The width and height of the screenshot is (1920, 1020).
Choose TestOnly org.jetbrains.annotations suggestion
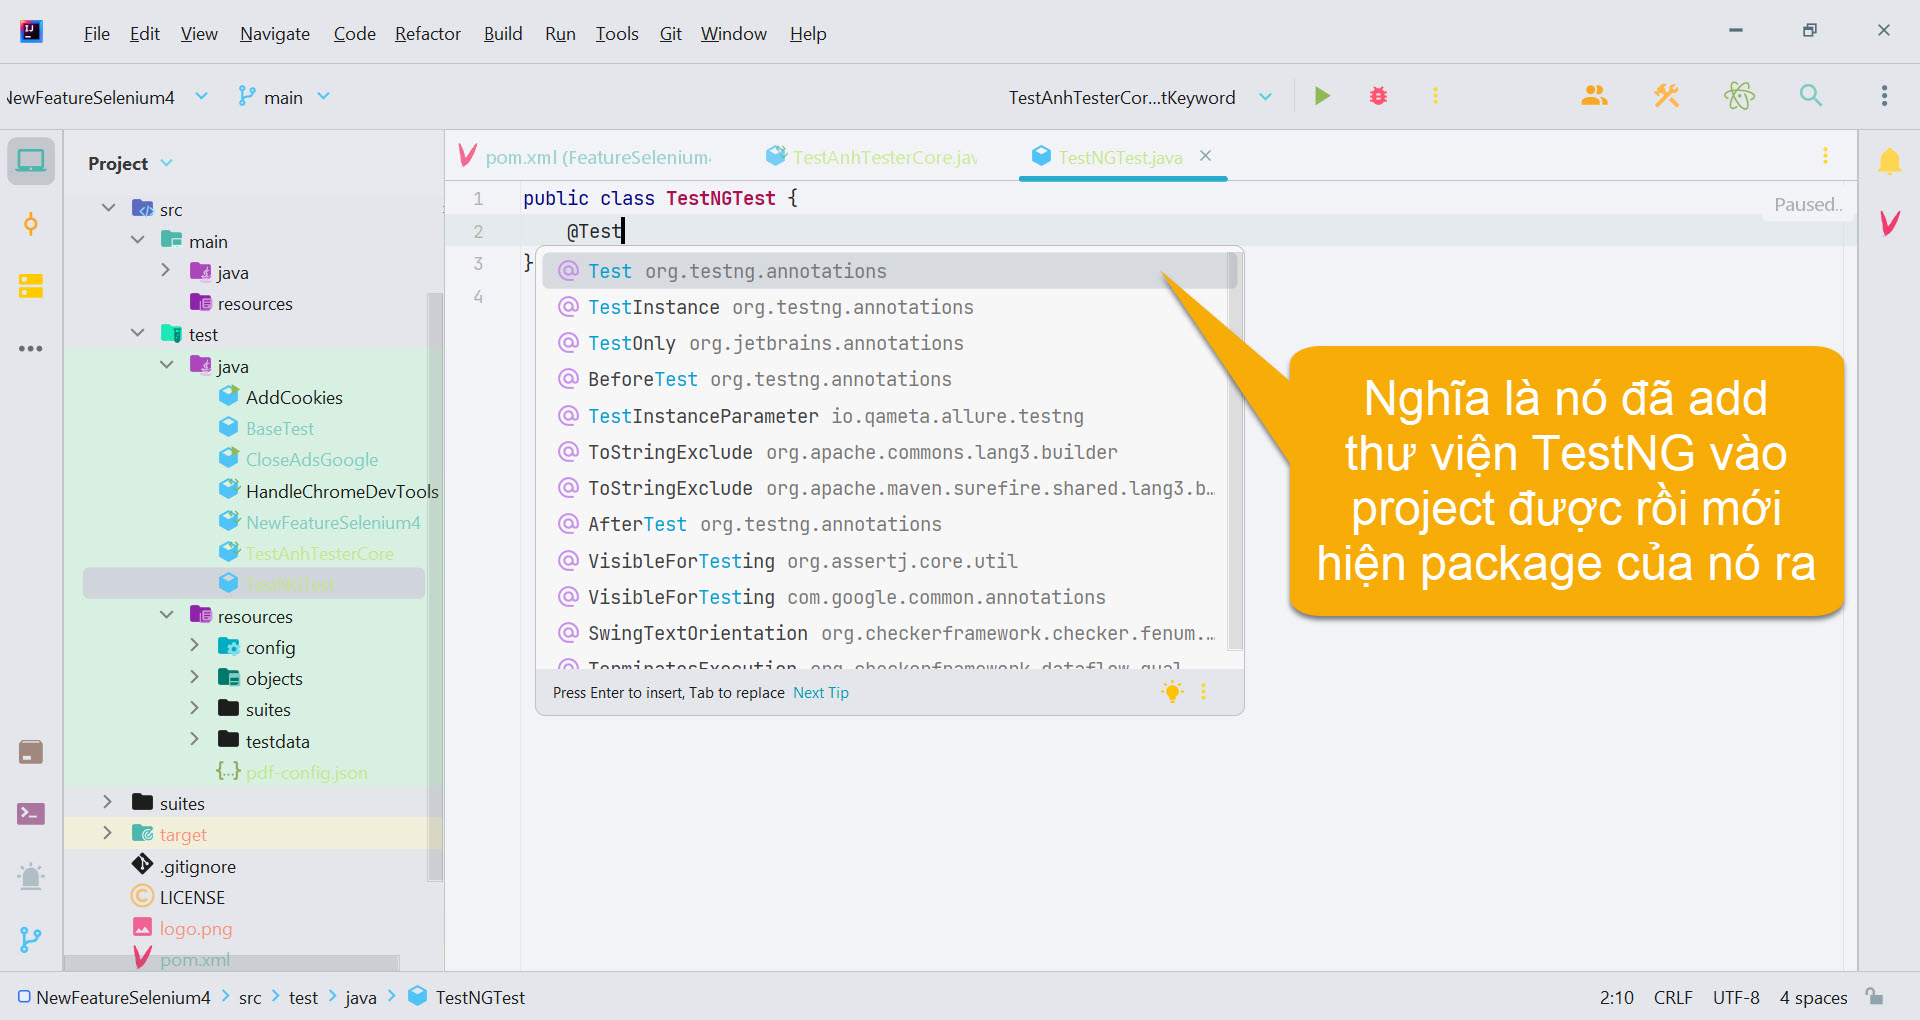pyautogui.click(x=890, y=344)
